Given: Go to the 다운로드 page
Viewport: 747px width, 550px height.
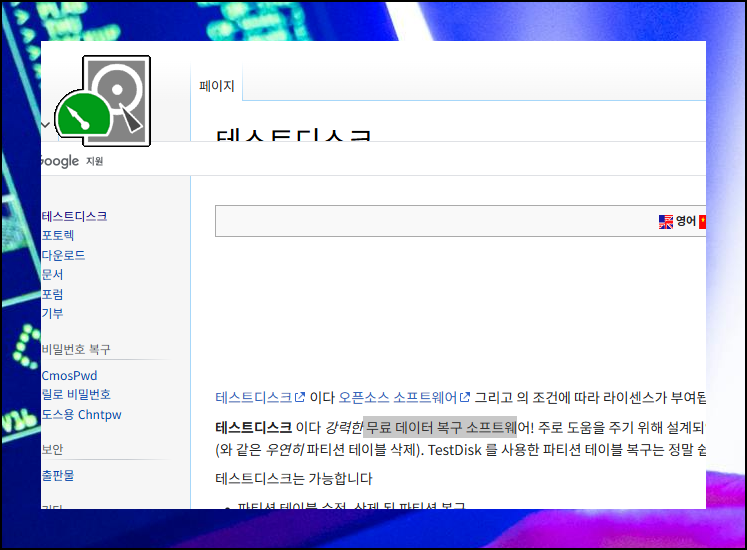Looking at the screenshot, I should 63,255.
